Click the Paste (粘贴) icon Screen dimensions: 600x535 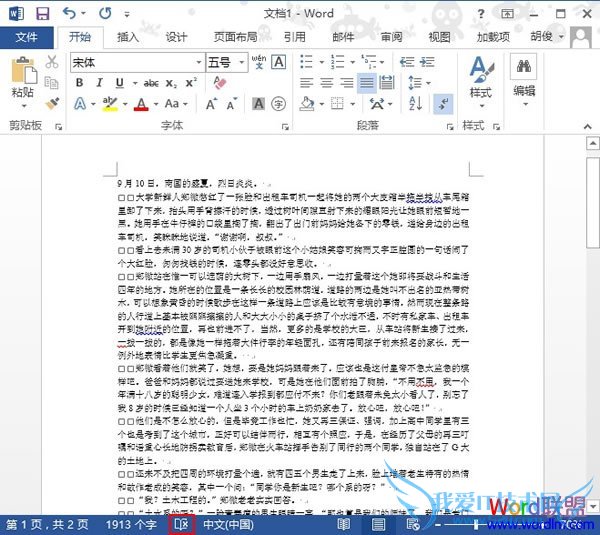pos(22,76)
